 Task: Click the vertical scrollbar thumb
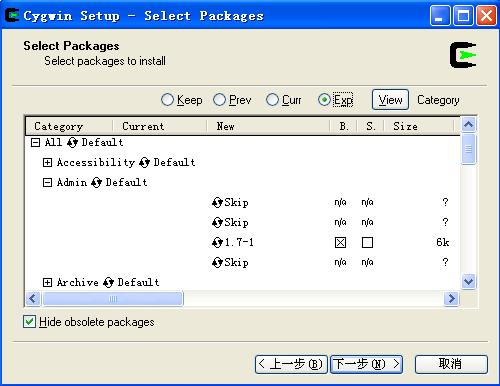point(469,149)
